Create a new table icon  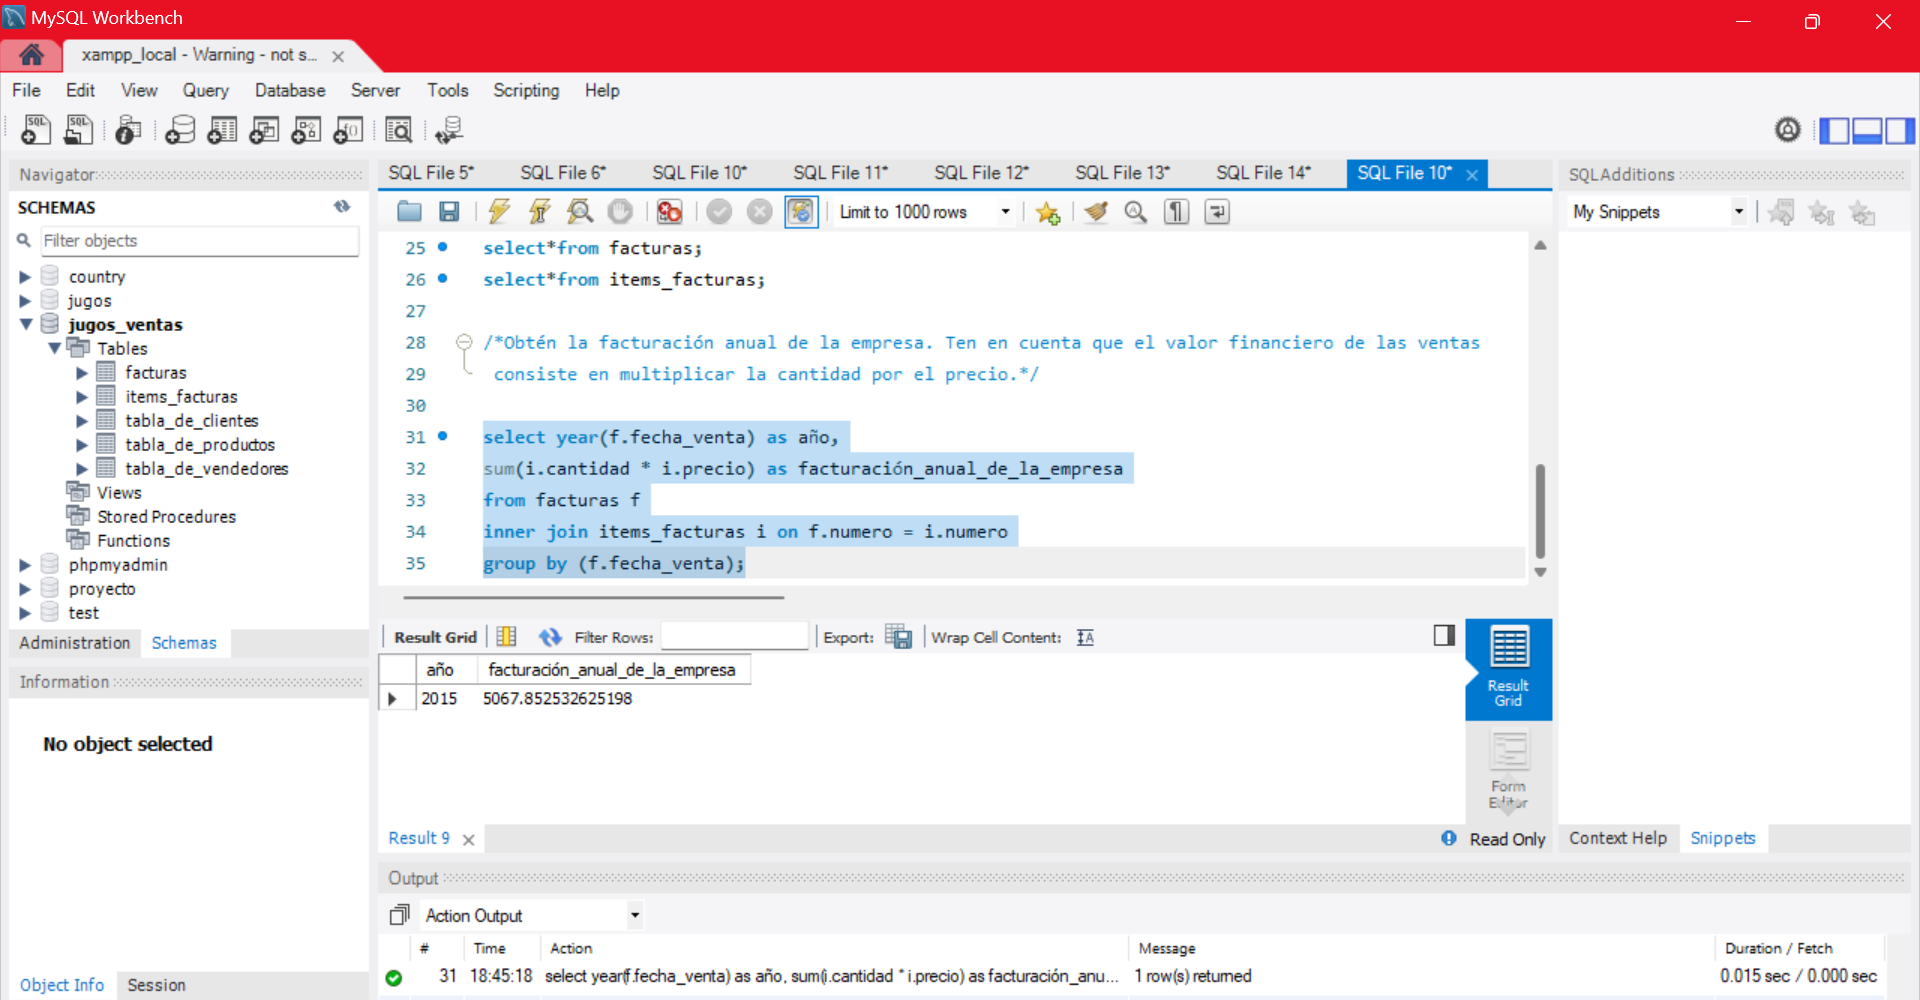point(222,130)
